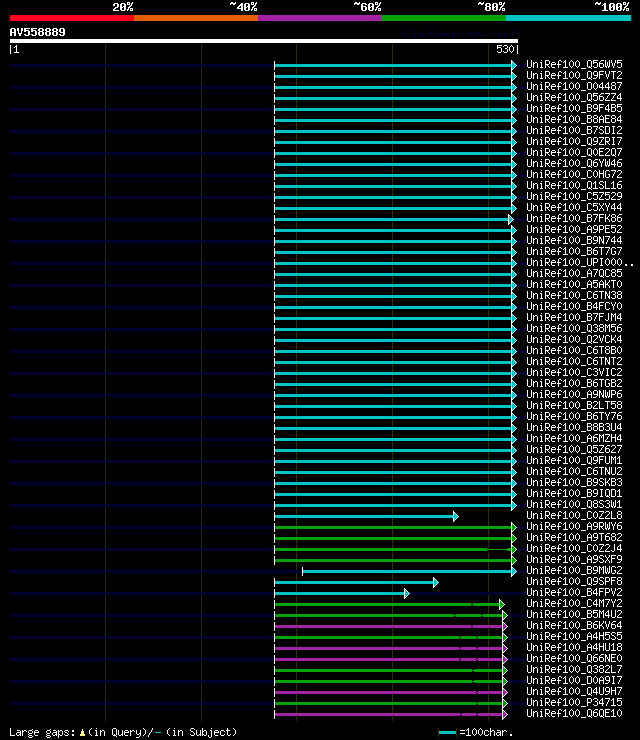
Task: Select UniRef100_Q0E2Q7 hit name
Action: (x=574, y=152)
